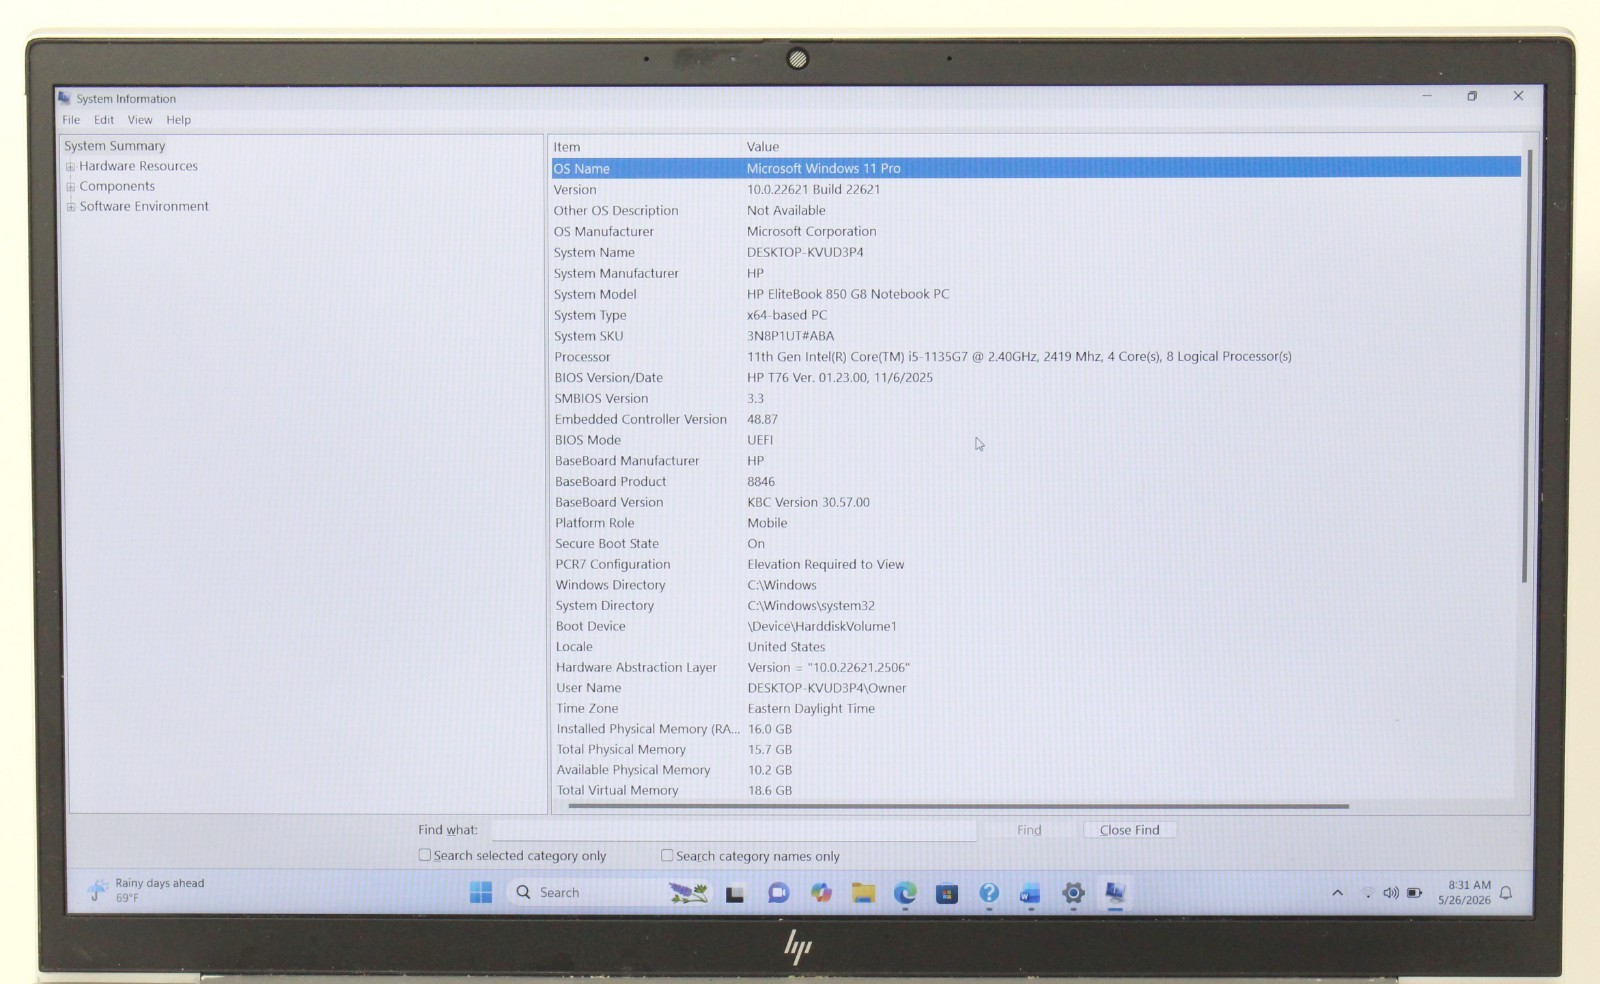
Task: Click the Find what input field
Action: [733, 830]
